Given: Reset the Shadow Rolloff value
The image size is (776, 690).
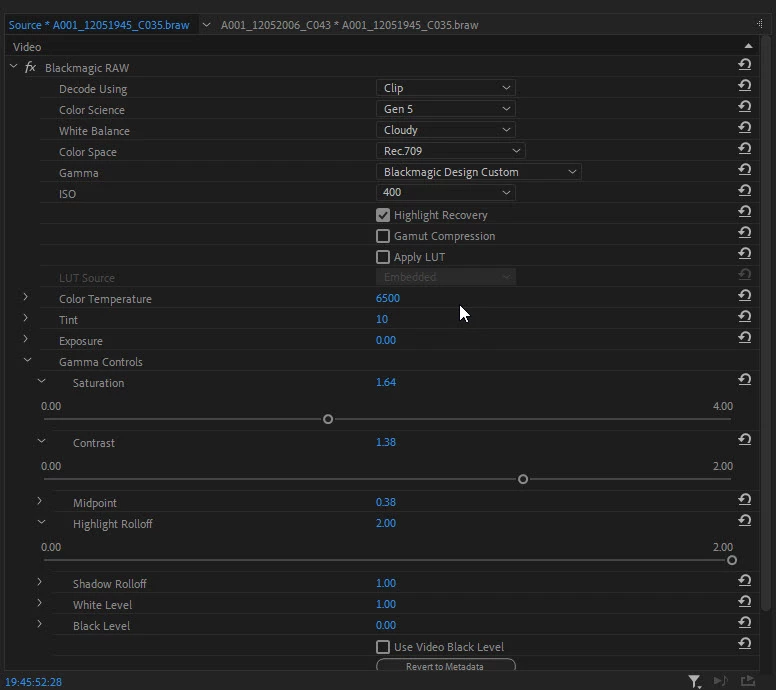Looking at the screenshot, I should 744,581.
